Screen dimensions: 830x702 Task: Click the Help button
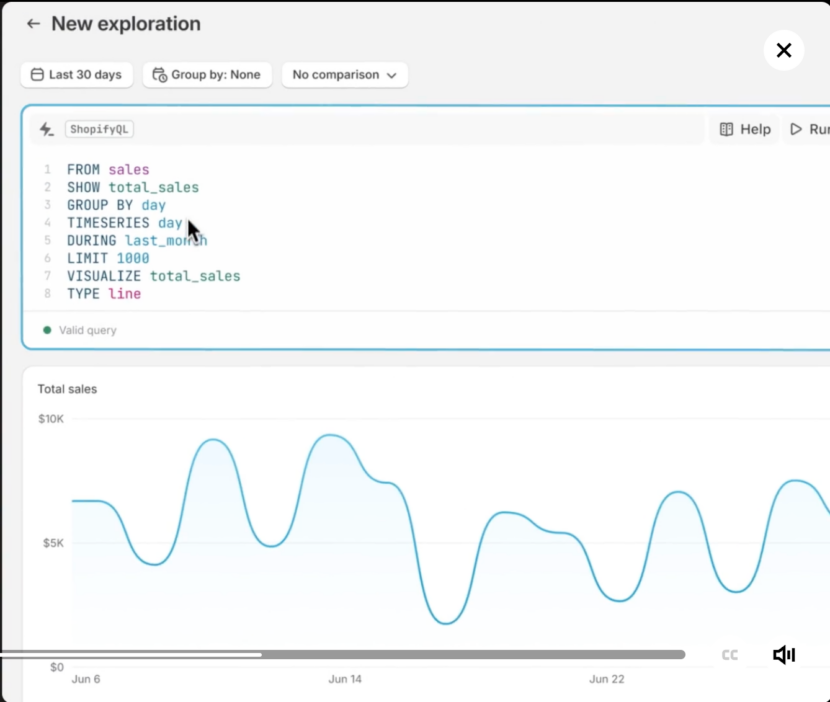(744, 129)
